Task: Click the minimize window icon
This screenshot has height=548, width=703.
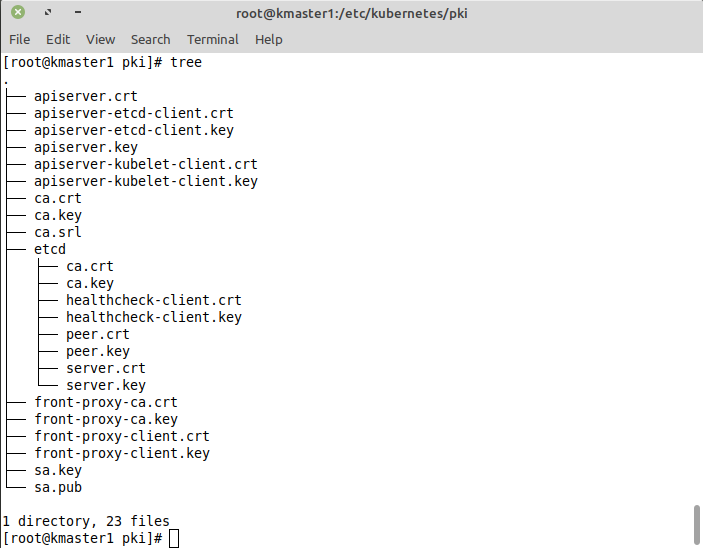Action: [x=78, y=13]
